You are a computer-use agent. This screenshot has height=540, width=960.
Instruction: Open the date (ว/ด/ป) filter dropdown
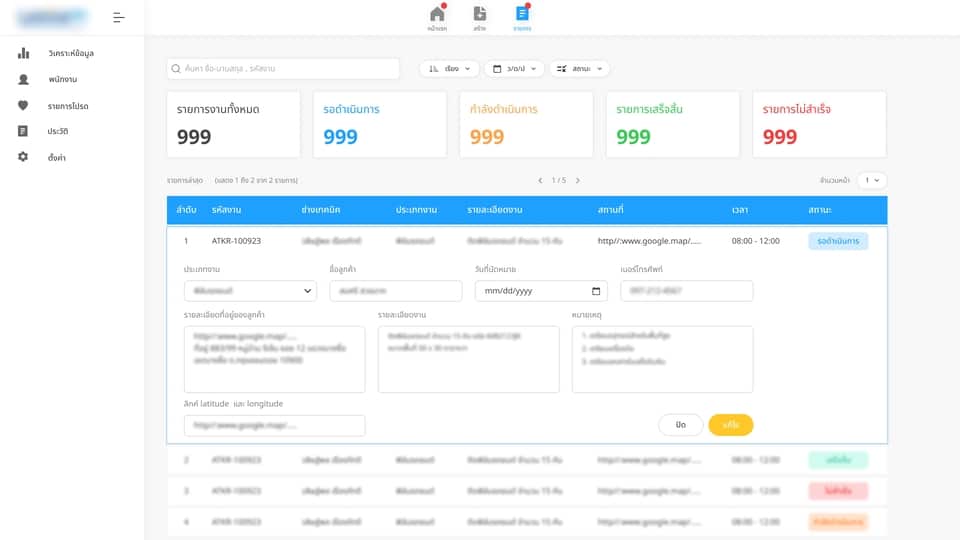pyautogui.click(x=514, y=69)
